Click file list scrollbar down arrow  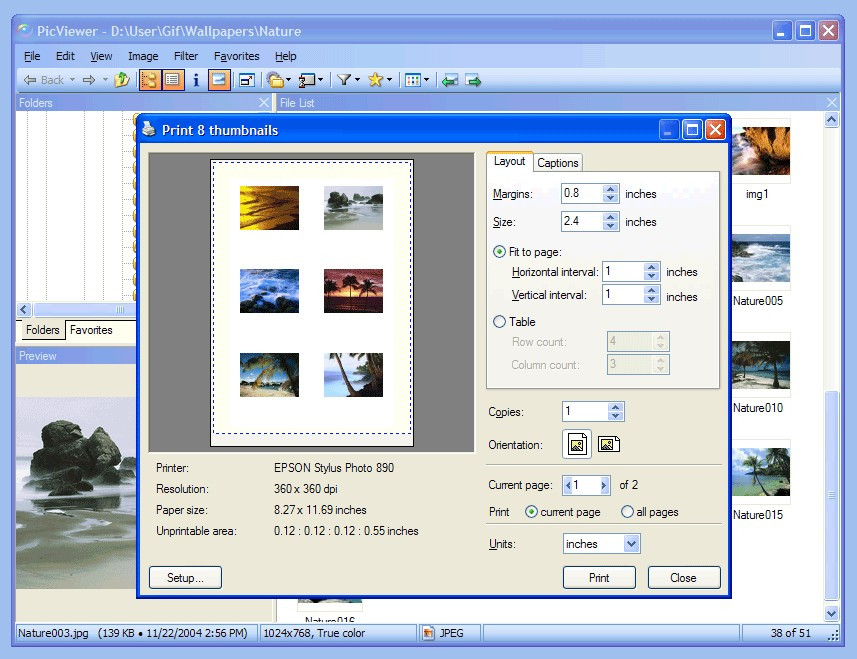click(831, 613)
